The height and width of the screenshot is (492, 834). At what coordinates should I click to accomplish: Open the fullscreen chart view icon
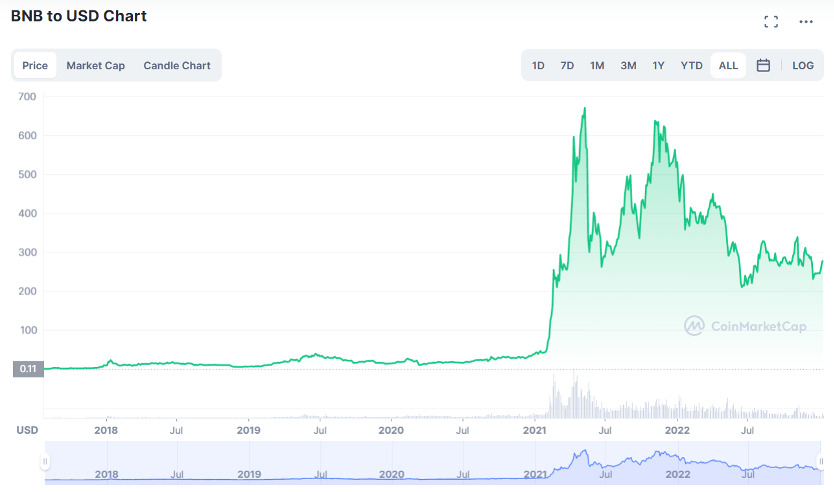(x=771, y=22)
